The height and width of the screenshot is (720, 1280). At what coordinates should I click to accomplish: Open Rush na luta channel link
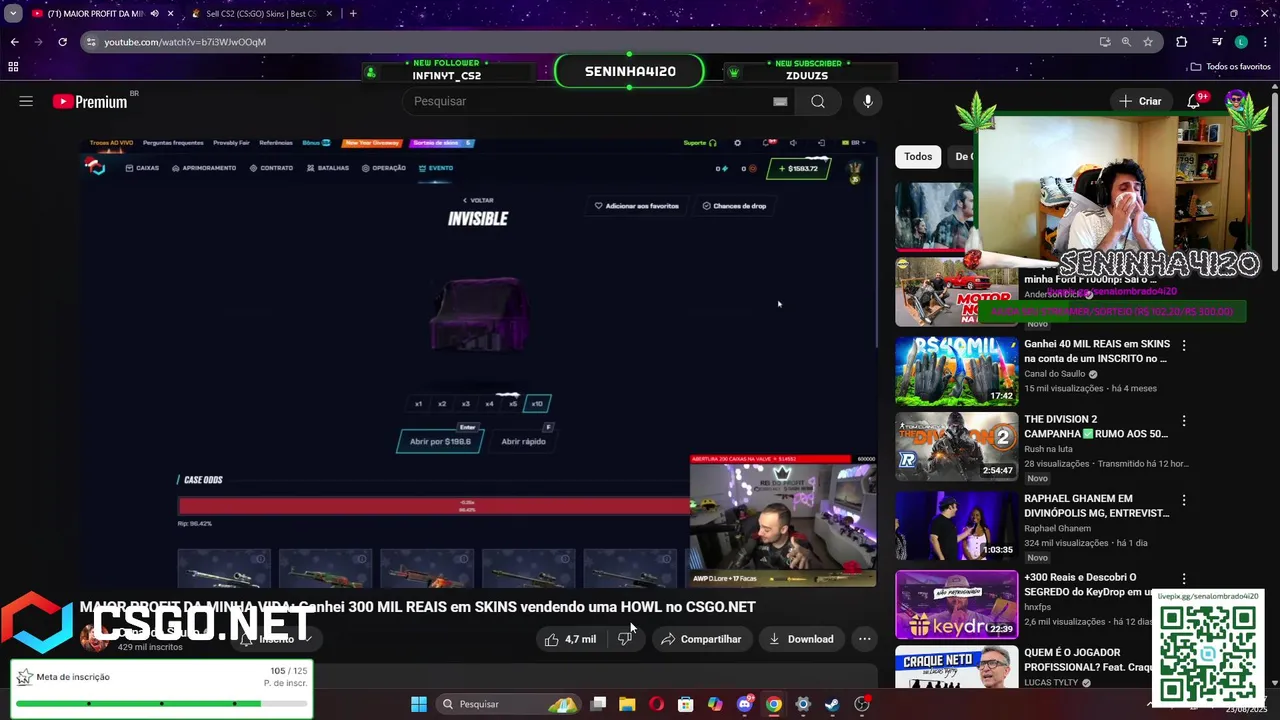point(1047,449)
